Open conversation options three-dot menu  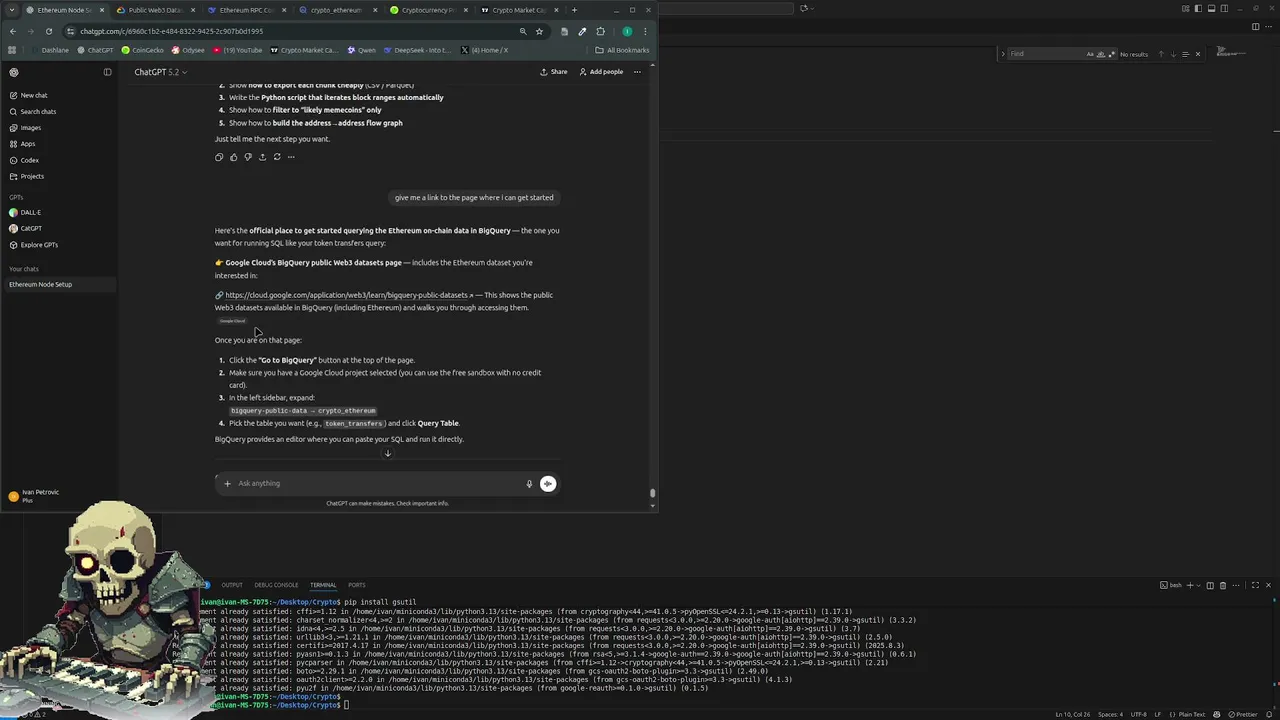point(637,72)
